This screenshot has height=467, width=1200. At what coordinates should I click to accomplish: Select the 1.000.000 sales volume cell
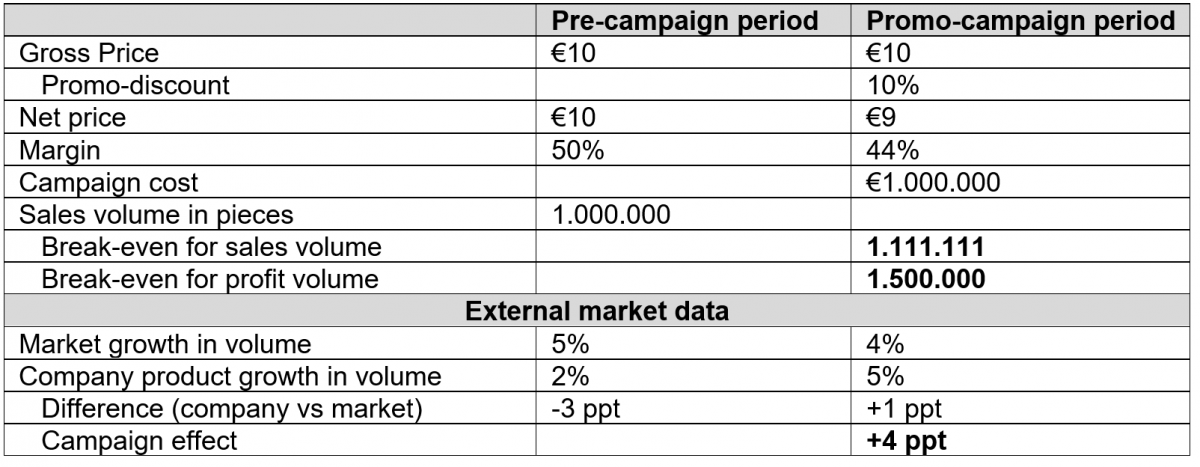pos(699,214)
